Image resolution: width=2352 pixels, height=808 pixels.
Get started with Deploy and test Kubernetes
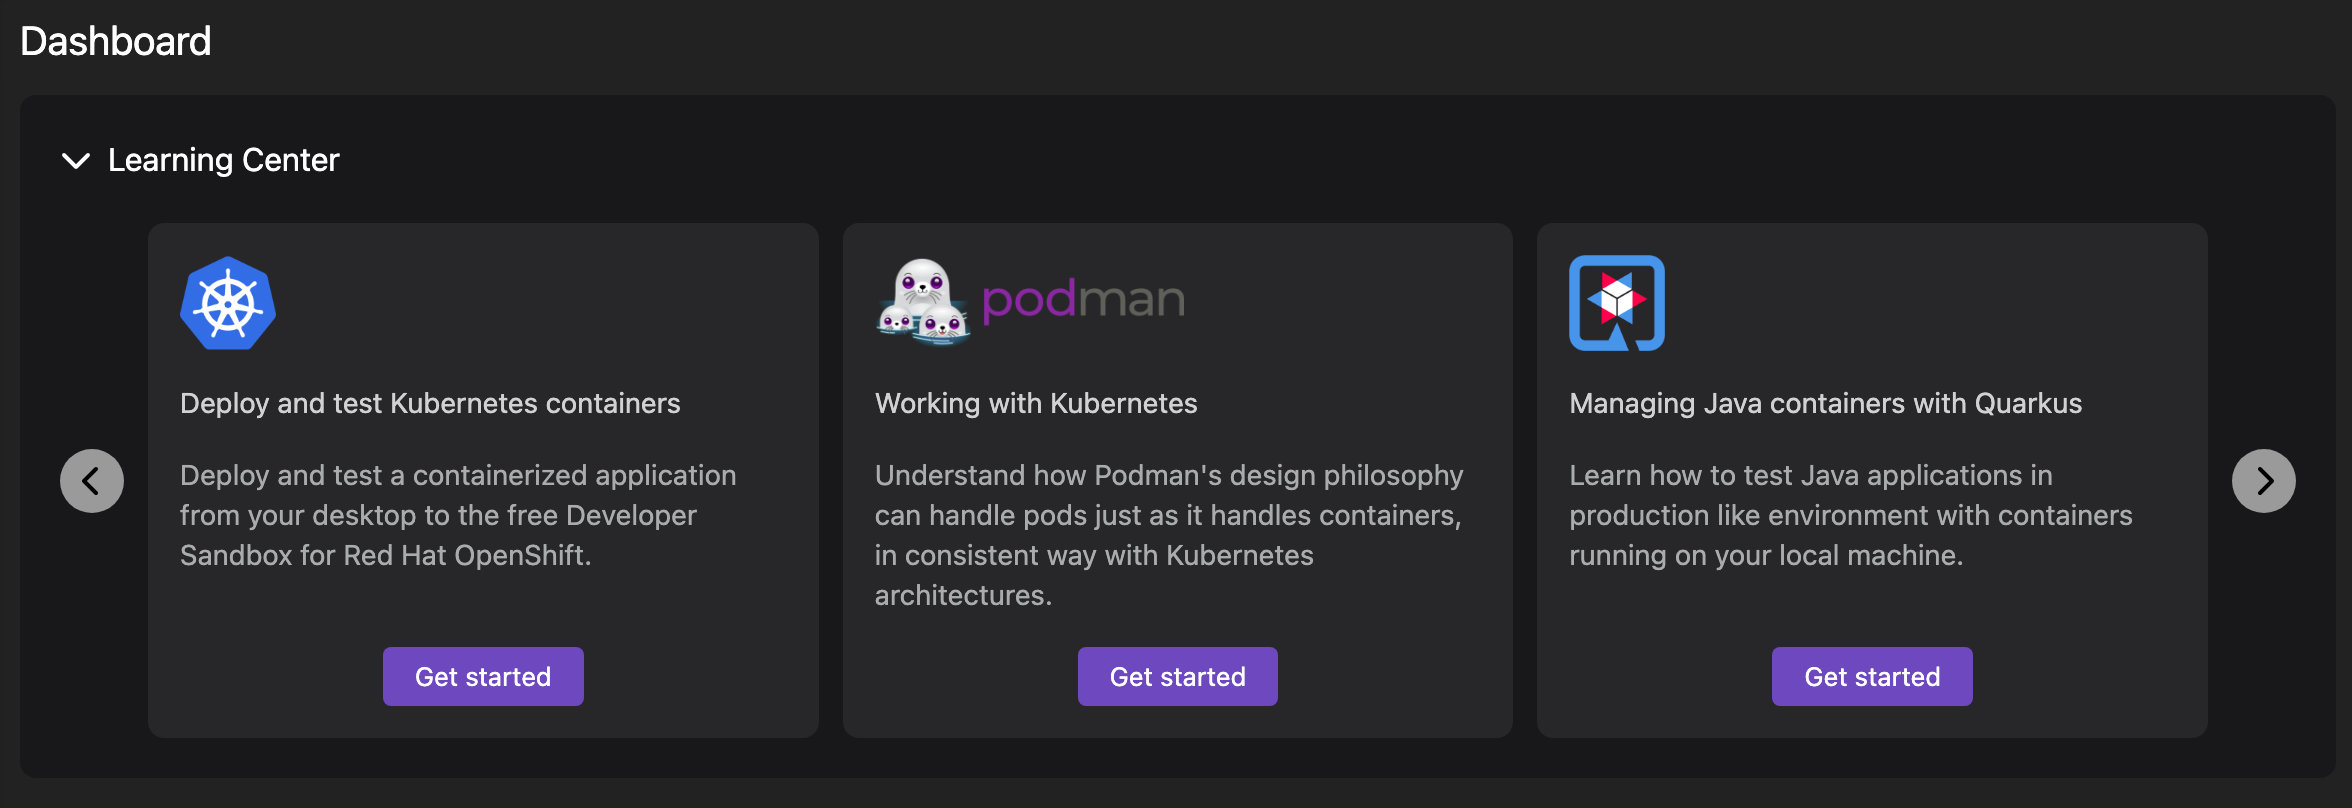483,677
